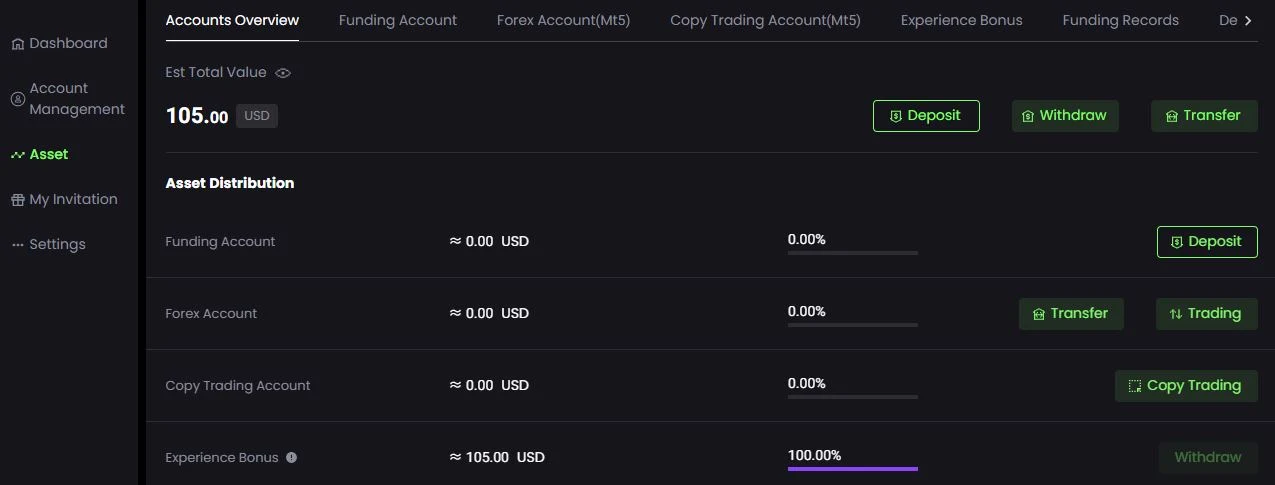Image resolution: width=1275 pixels, height=485 pixels.
Task: Select the Asset sidebar item
Action: pos(40,154)
